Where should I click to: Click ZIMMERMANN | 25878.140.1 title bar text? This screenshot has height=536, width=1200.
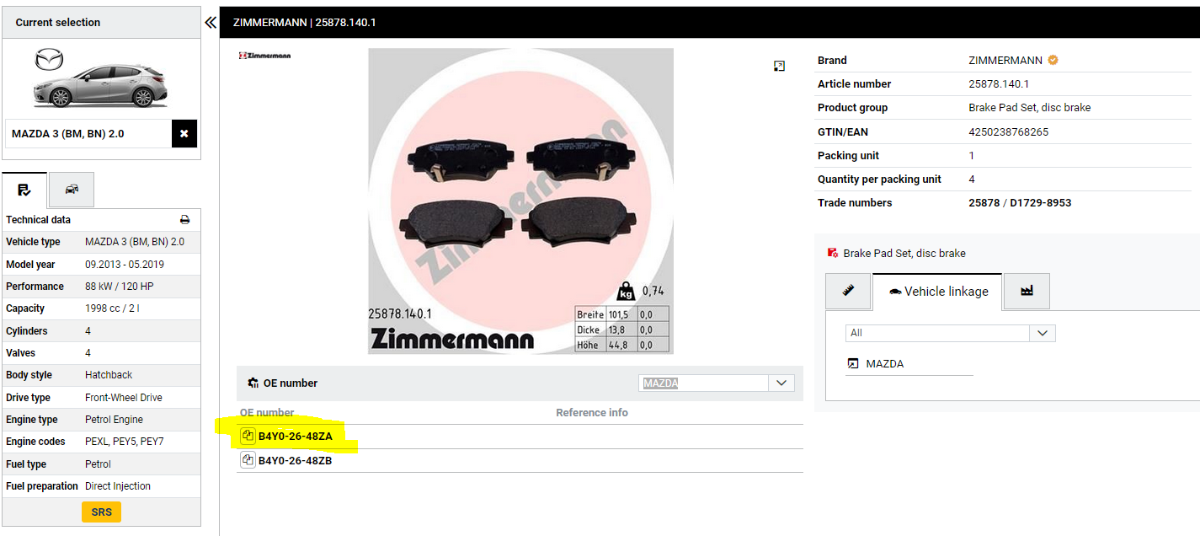pyautogui.click(x=304, y=22)
